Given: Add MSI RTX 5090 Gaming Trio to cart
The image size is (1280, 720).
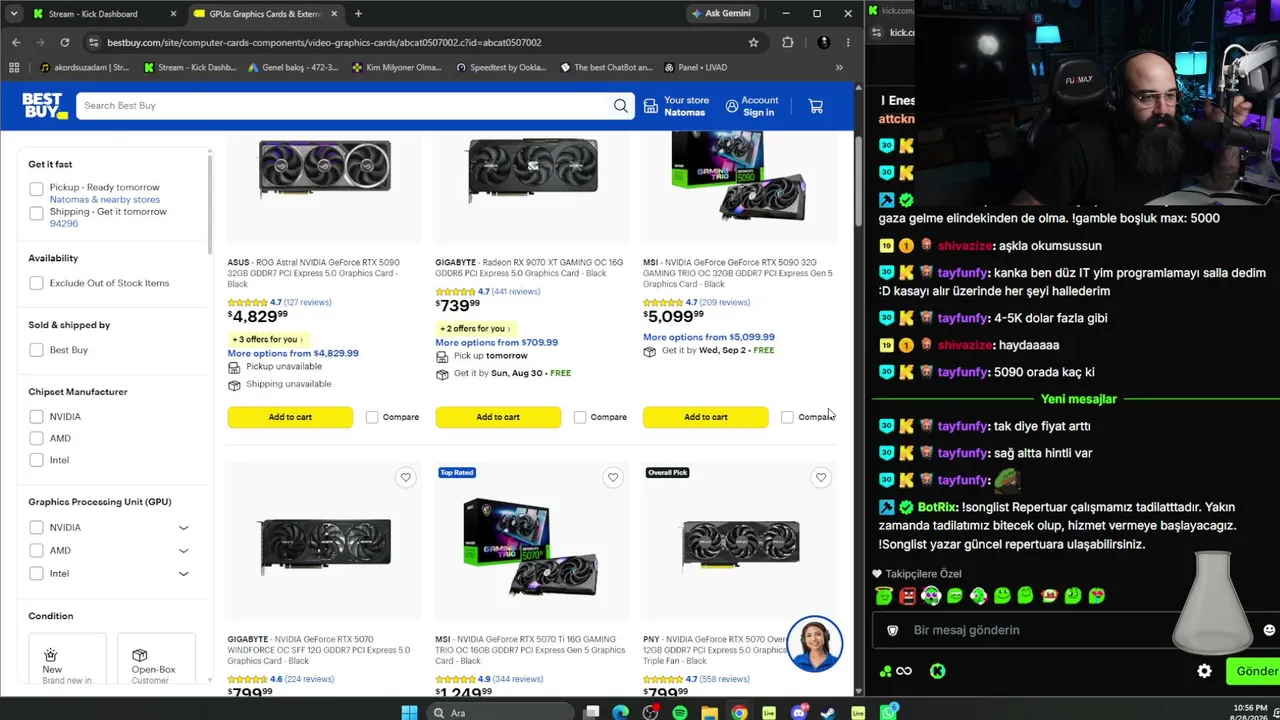Looking at the screenshot, I should pyautogui.click(x=706, y=417).
